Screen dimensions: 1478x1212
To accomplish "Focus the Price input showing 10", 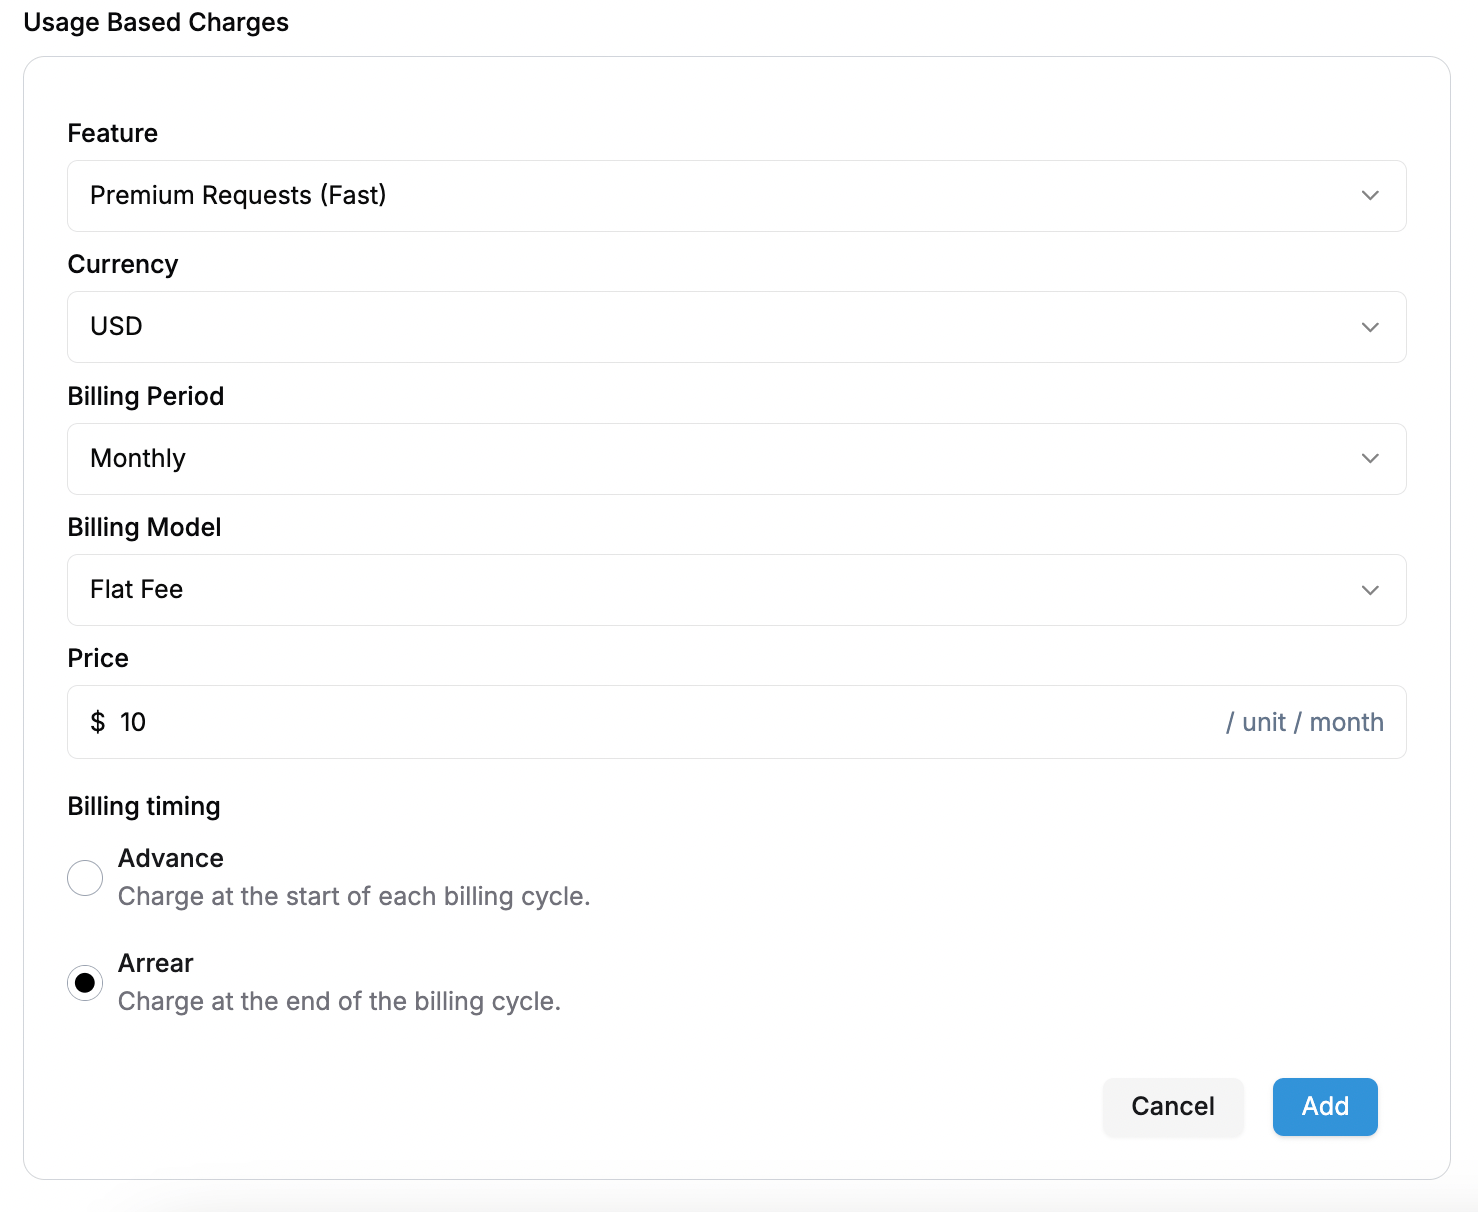I will point(660,722).
